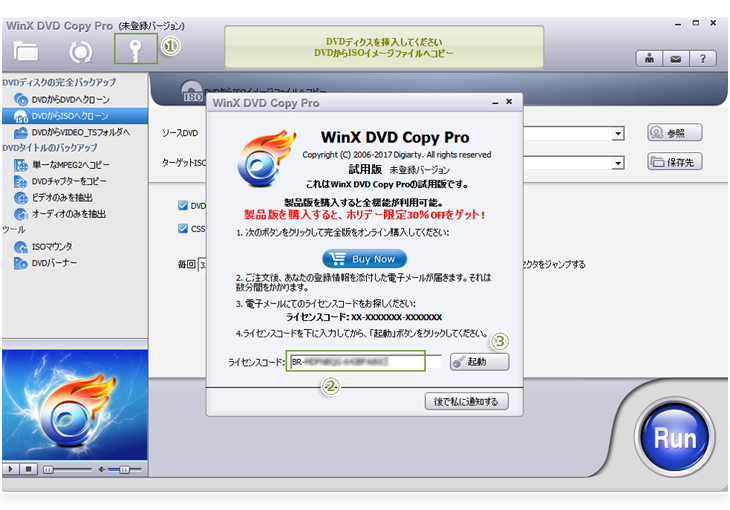Minimize the registration dialog
The height and width of the screenshot is (510, 730).
point(495,102)
